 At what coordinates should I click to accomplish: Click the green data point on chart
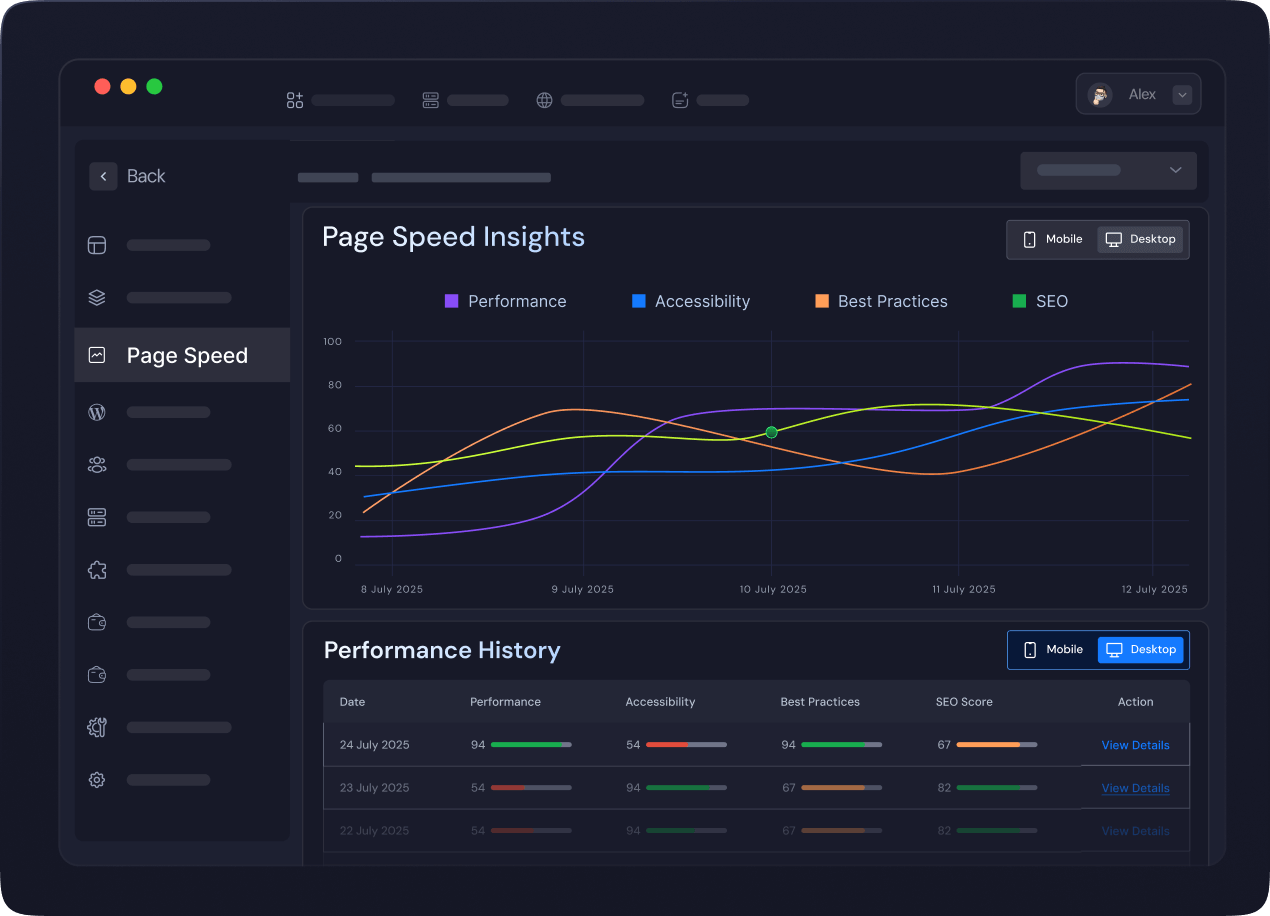771,432
